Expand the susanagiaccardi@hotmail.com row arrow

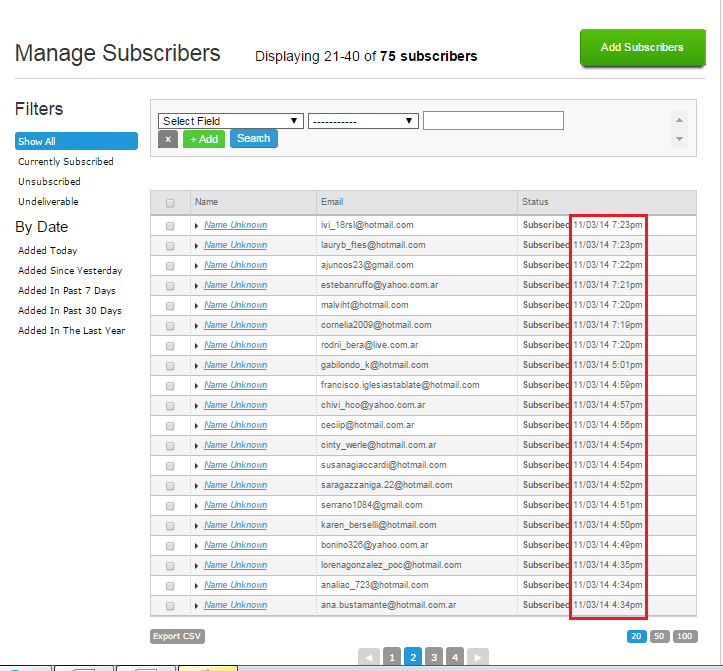click(x=196, y=466)
